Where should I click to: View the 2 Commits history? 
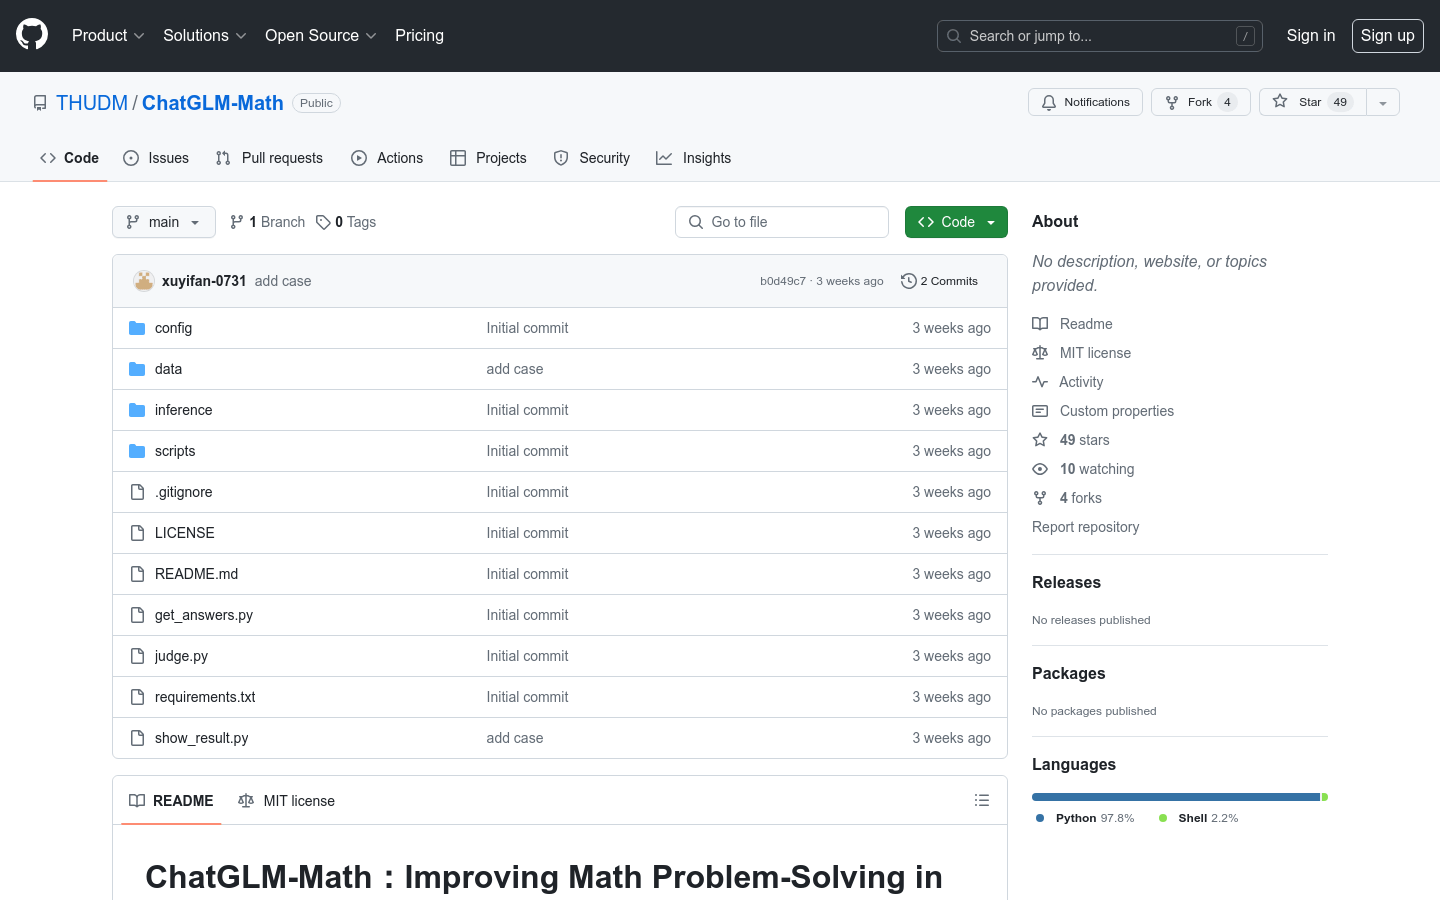tap(939, 281)
